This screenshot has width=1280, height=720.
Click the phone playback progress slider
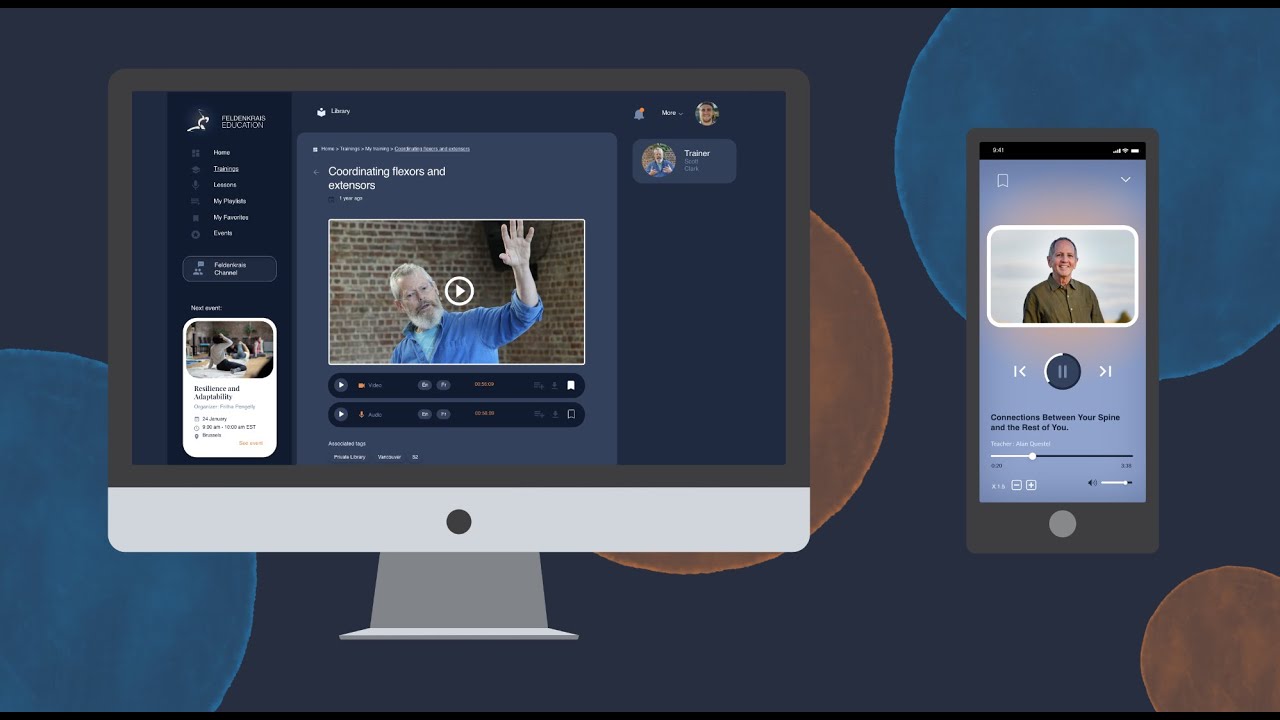pyautogui.click(x=1062, y=456)
